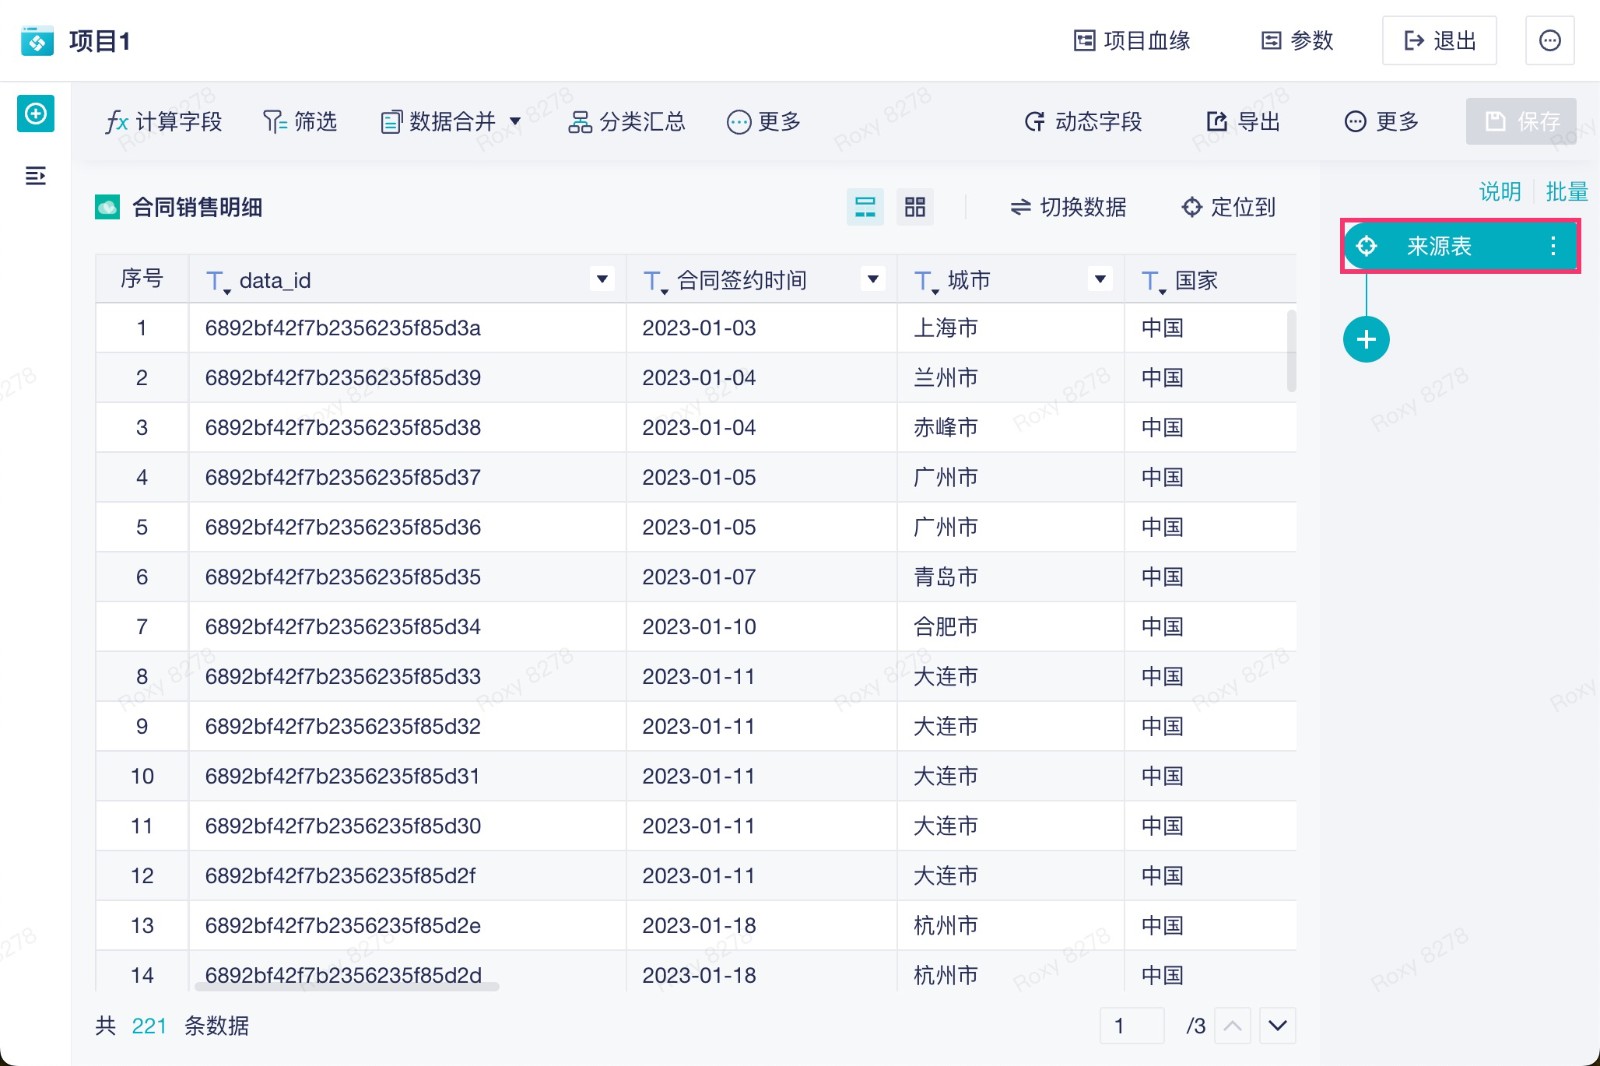This screenshot has height=1066, width=1600.
Task: Click the 221 total record count
Action: point(149,1026)
